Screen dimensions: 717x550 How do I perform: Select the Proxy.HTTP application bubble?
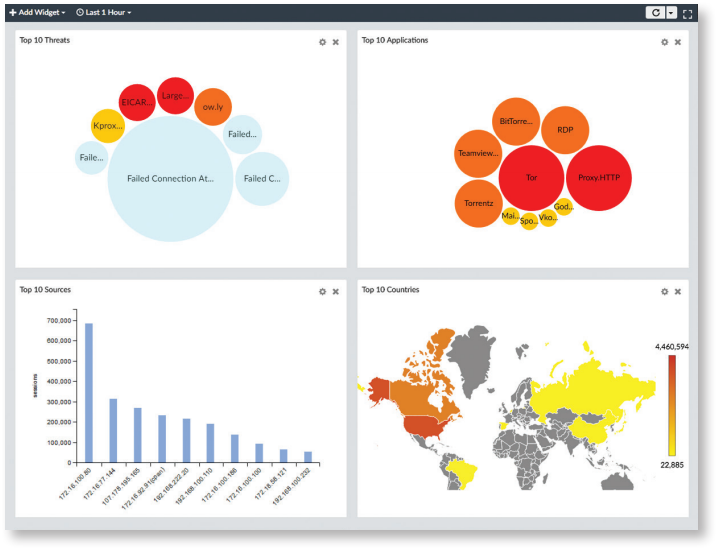(x=598, y=177)
